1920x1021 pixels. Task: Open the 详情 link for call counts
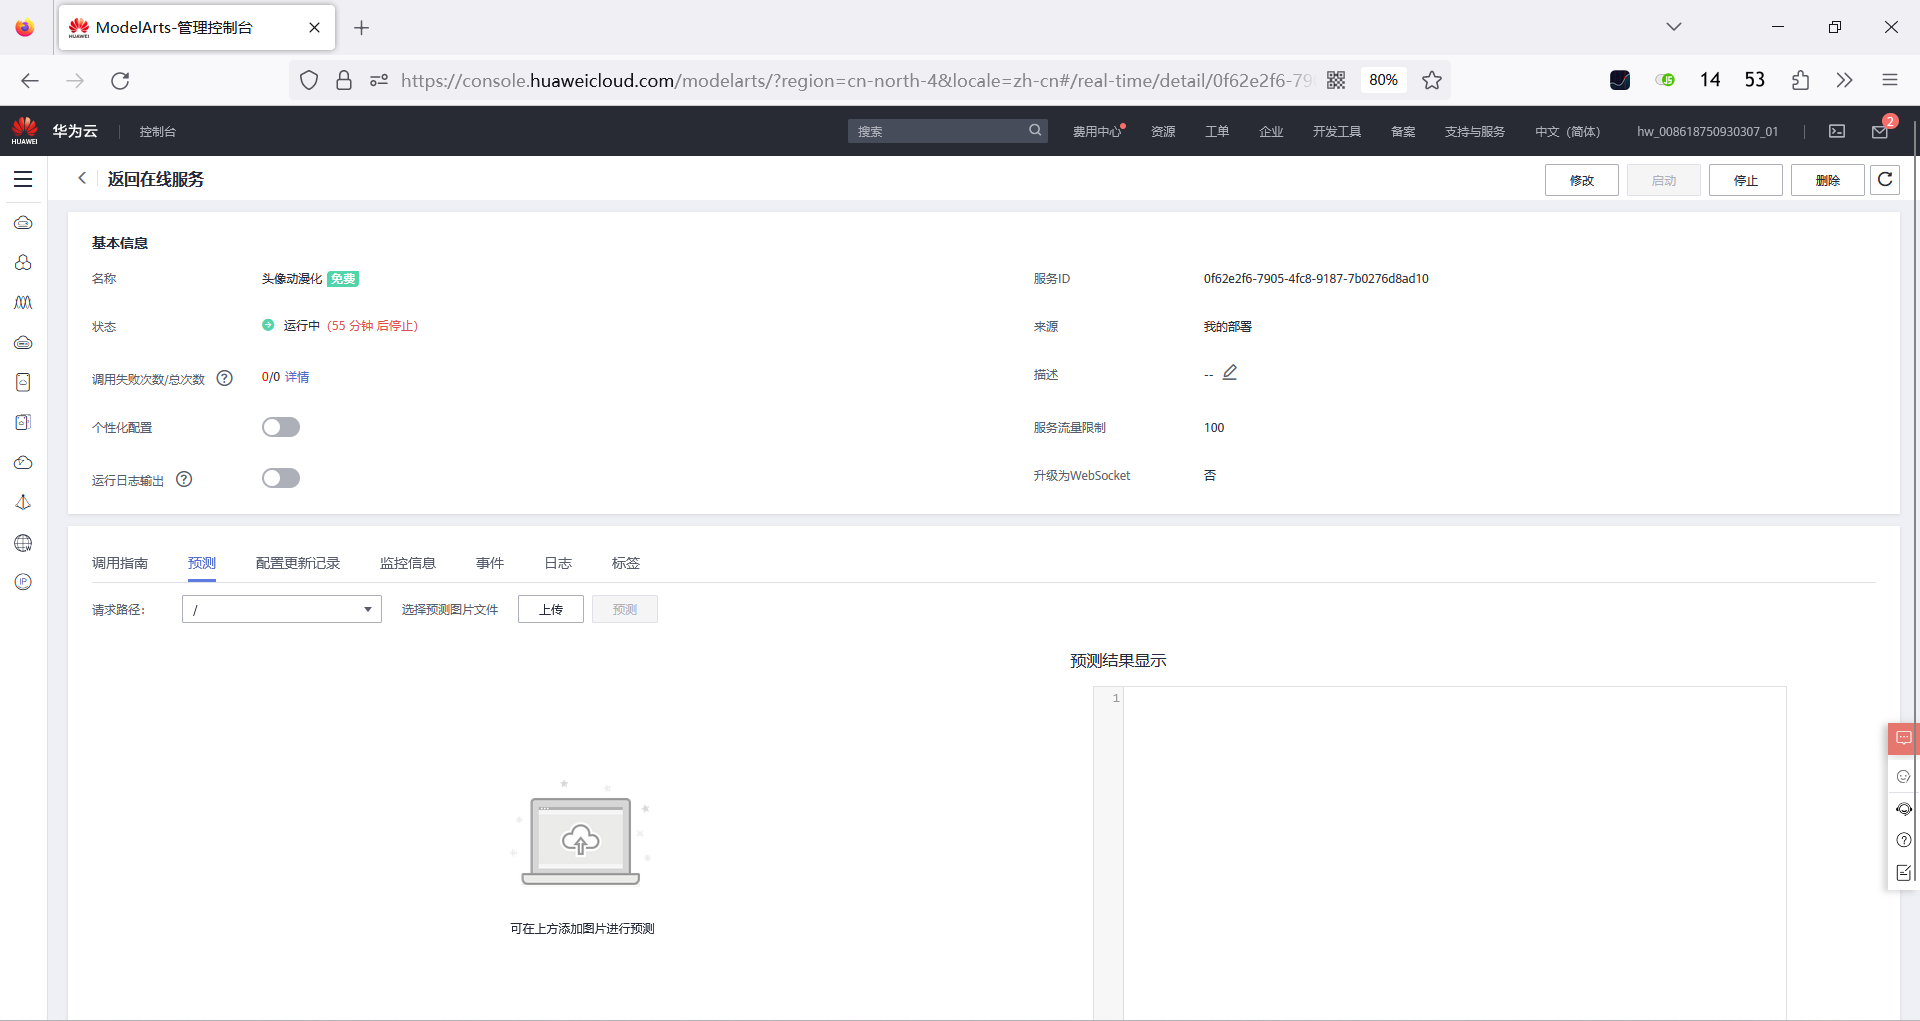[297, 377]
